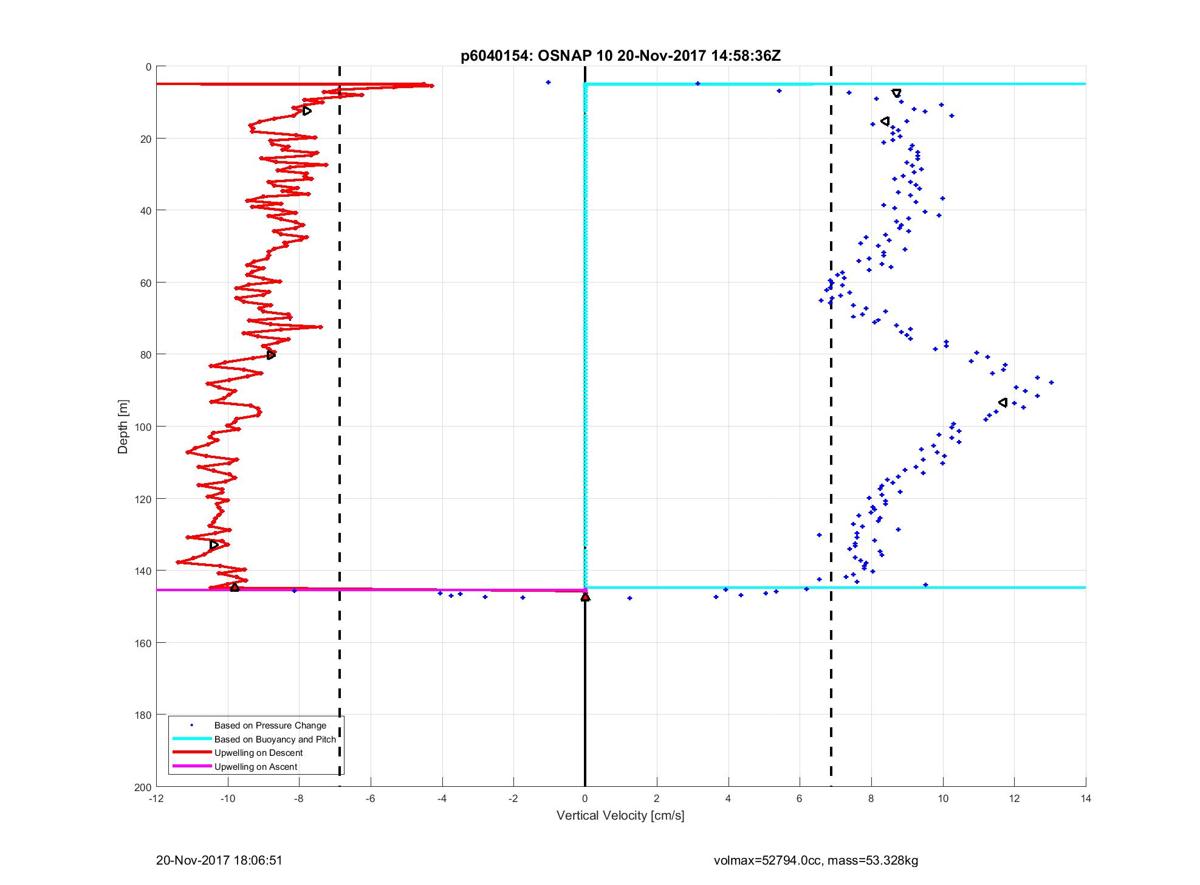Click the -12 velocity tick label
This screenshot has height=885, width=1200.
click(156, 799)
